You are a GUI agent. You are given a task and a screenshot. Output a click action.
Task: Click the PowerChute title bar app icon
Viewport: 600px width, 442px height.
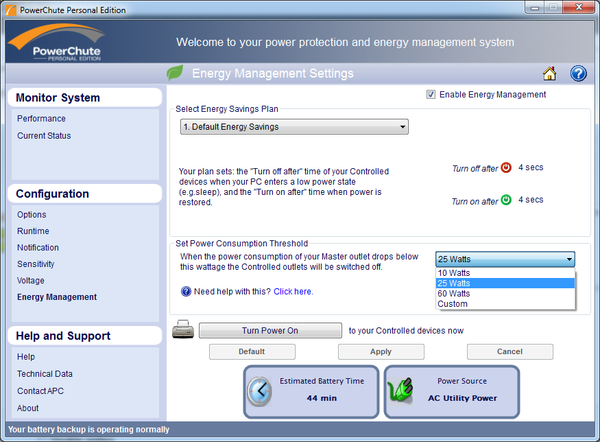[11, 10]
